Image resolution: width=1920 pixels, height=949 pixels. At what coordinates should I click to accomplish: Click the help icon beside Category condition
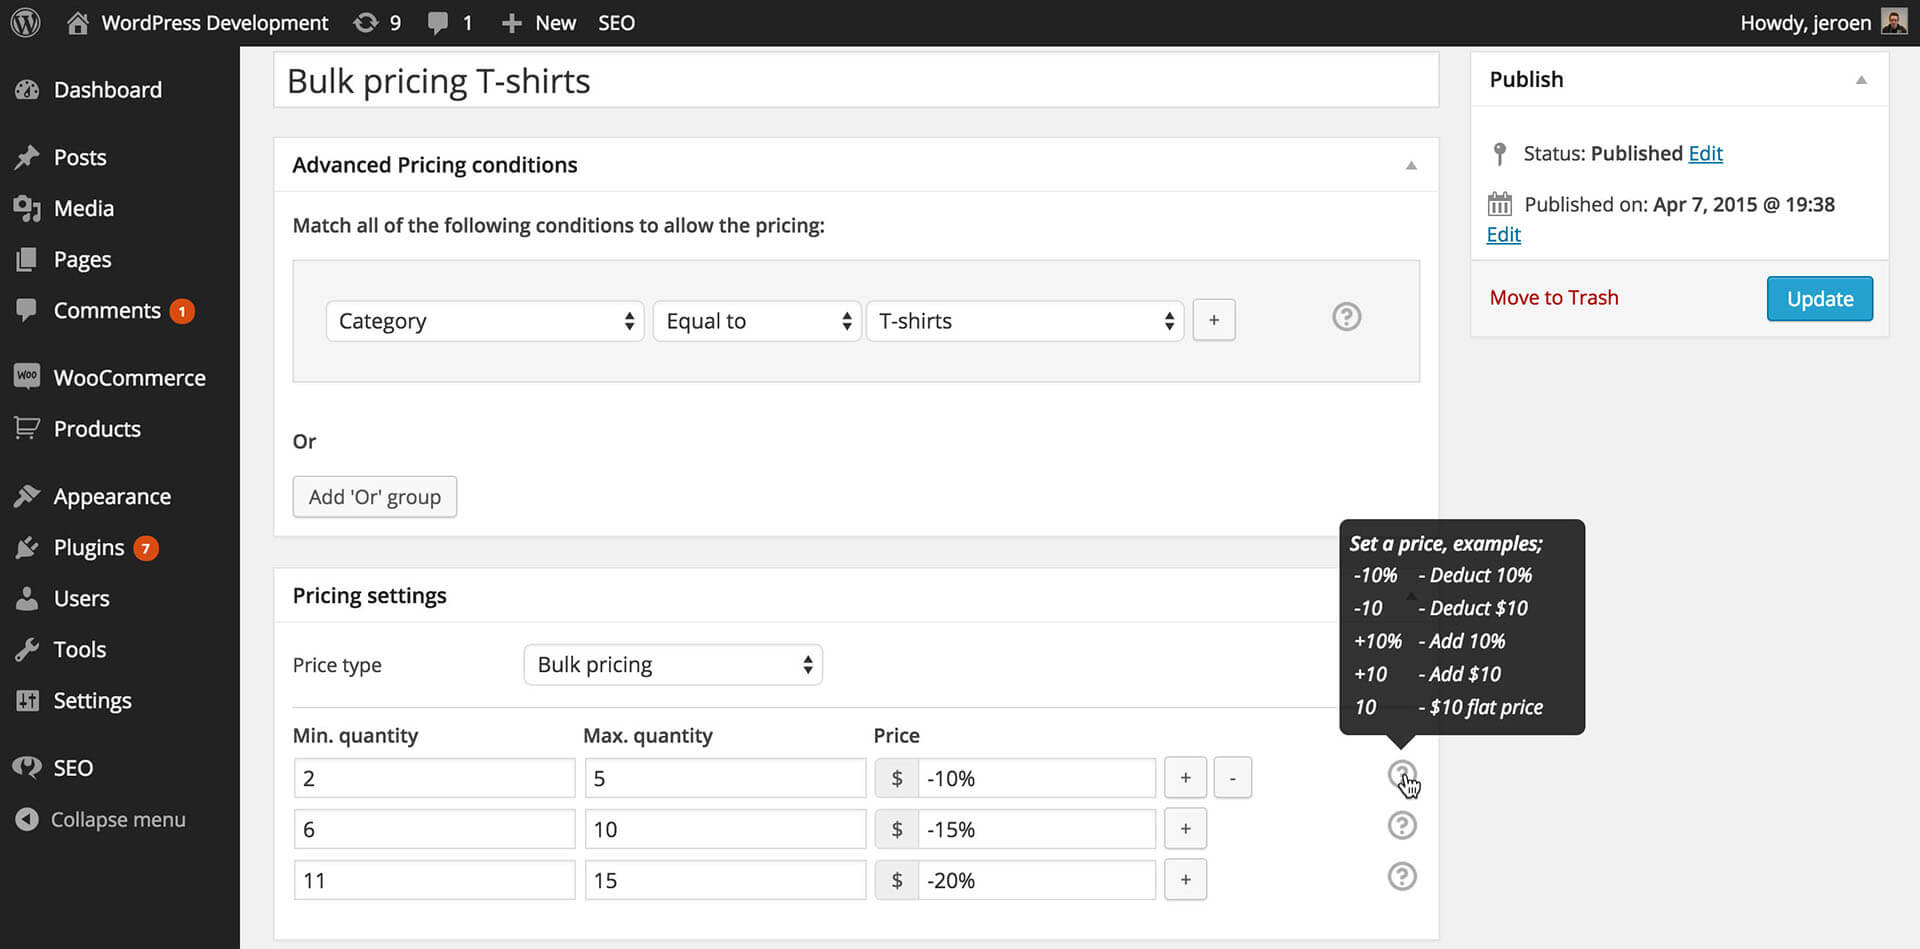pos(1346,317)
